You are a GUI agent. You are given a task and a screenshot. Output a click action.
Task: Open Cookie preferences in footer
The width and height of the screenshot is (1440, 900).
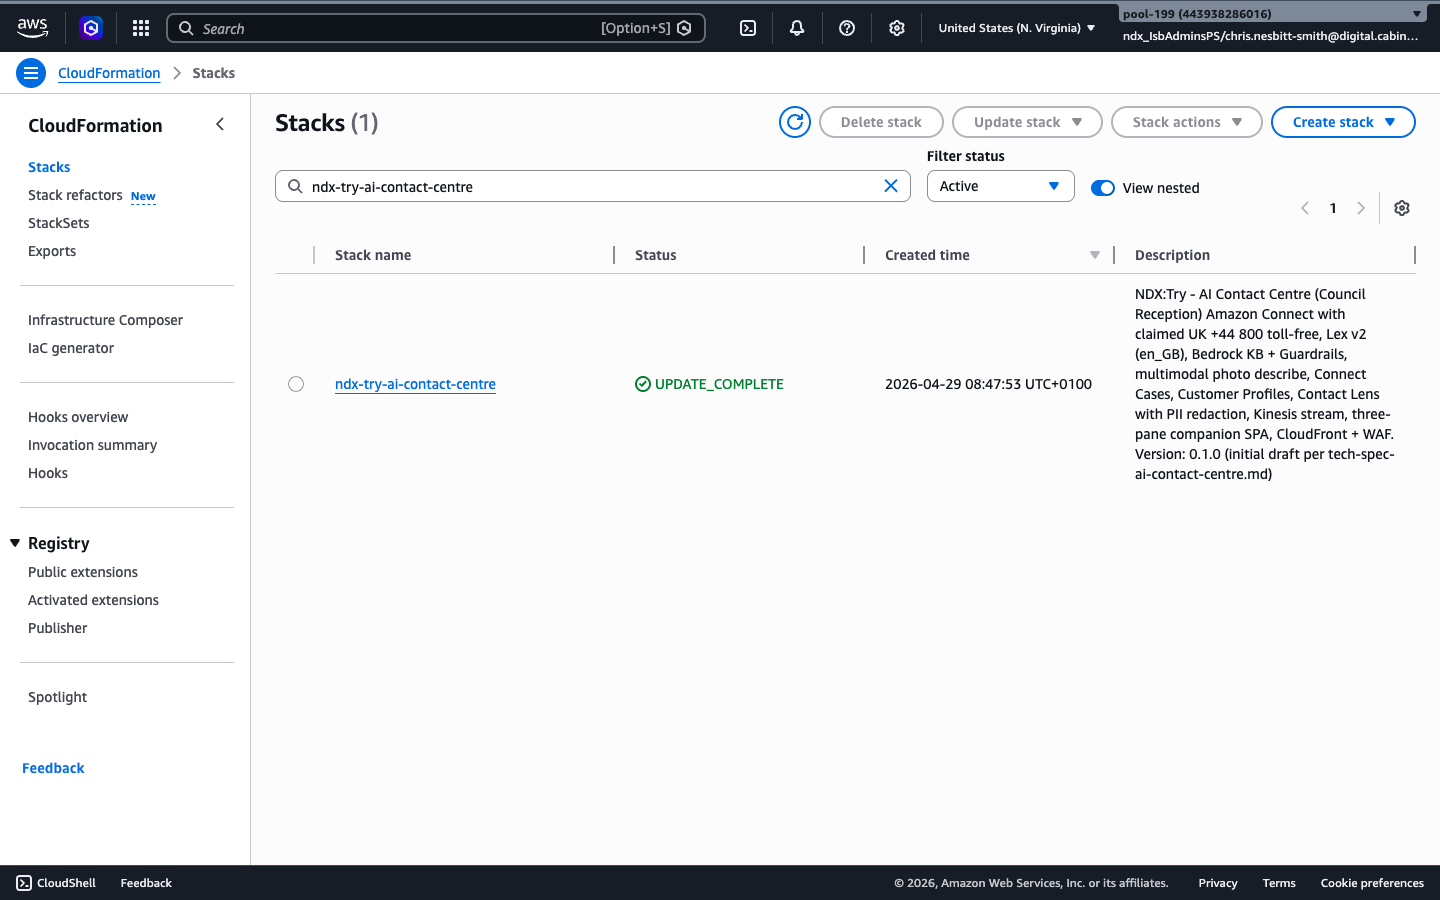pyautogui.click(x=1372, y=883)
